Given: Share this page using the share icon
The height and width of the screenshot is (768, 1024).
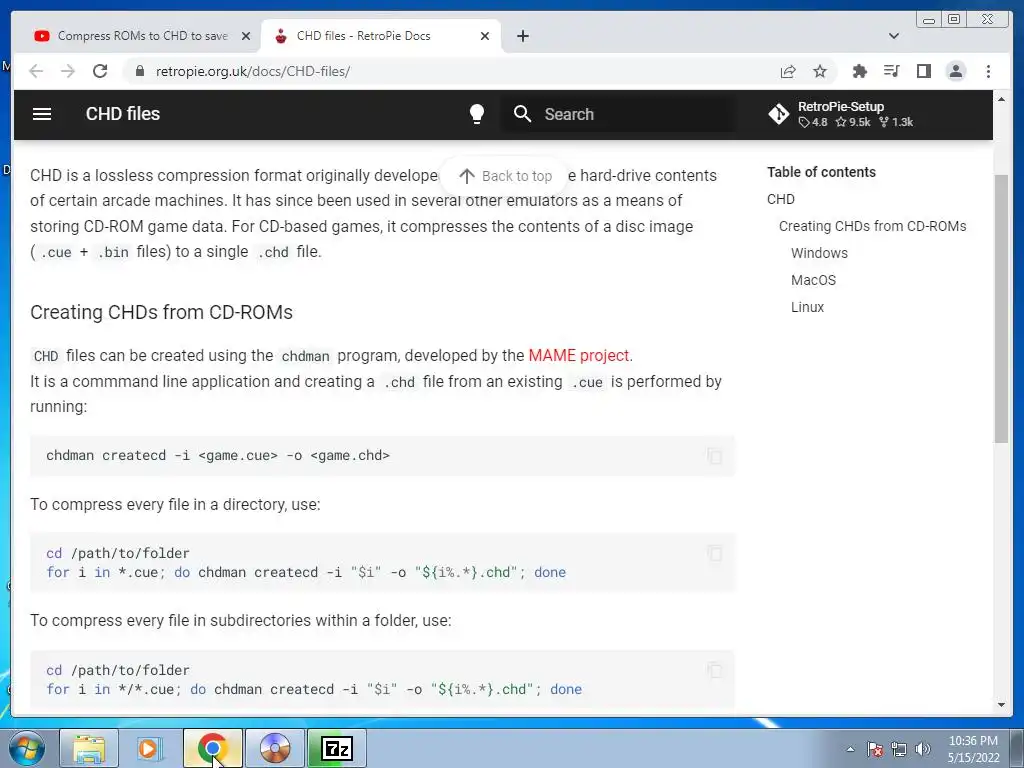Looking at the screenshot, I should (788, 71).
